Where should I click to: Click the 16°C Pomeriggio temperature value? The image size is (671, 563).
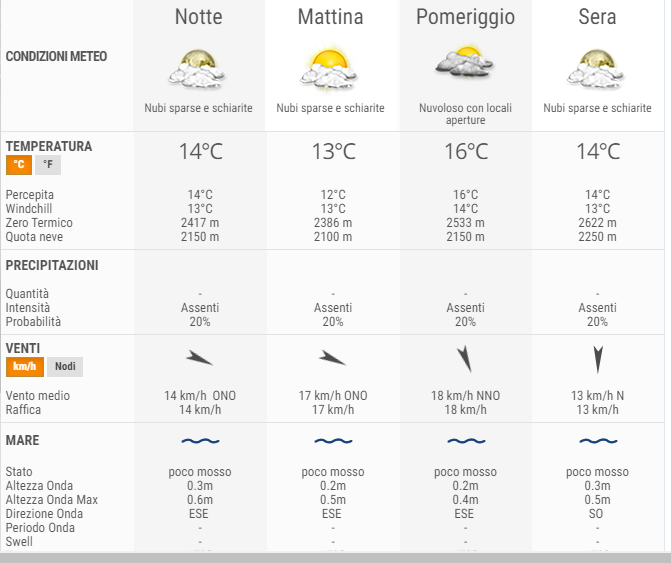pos(466,151)
